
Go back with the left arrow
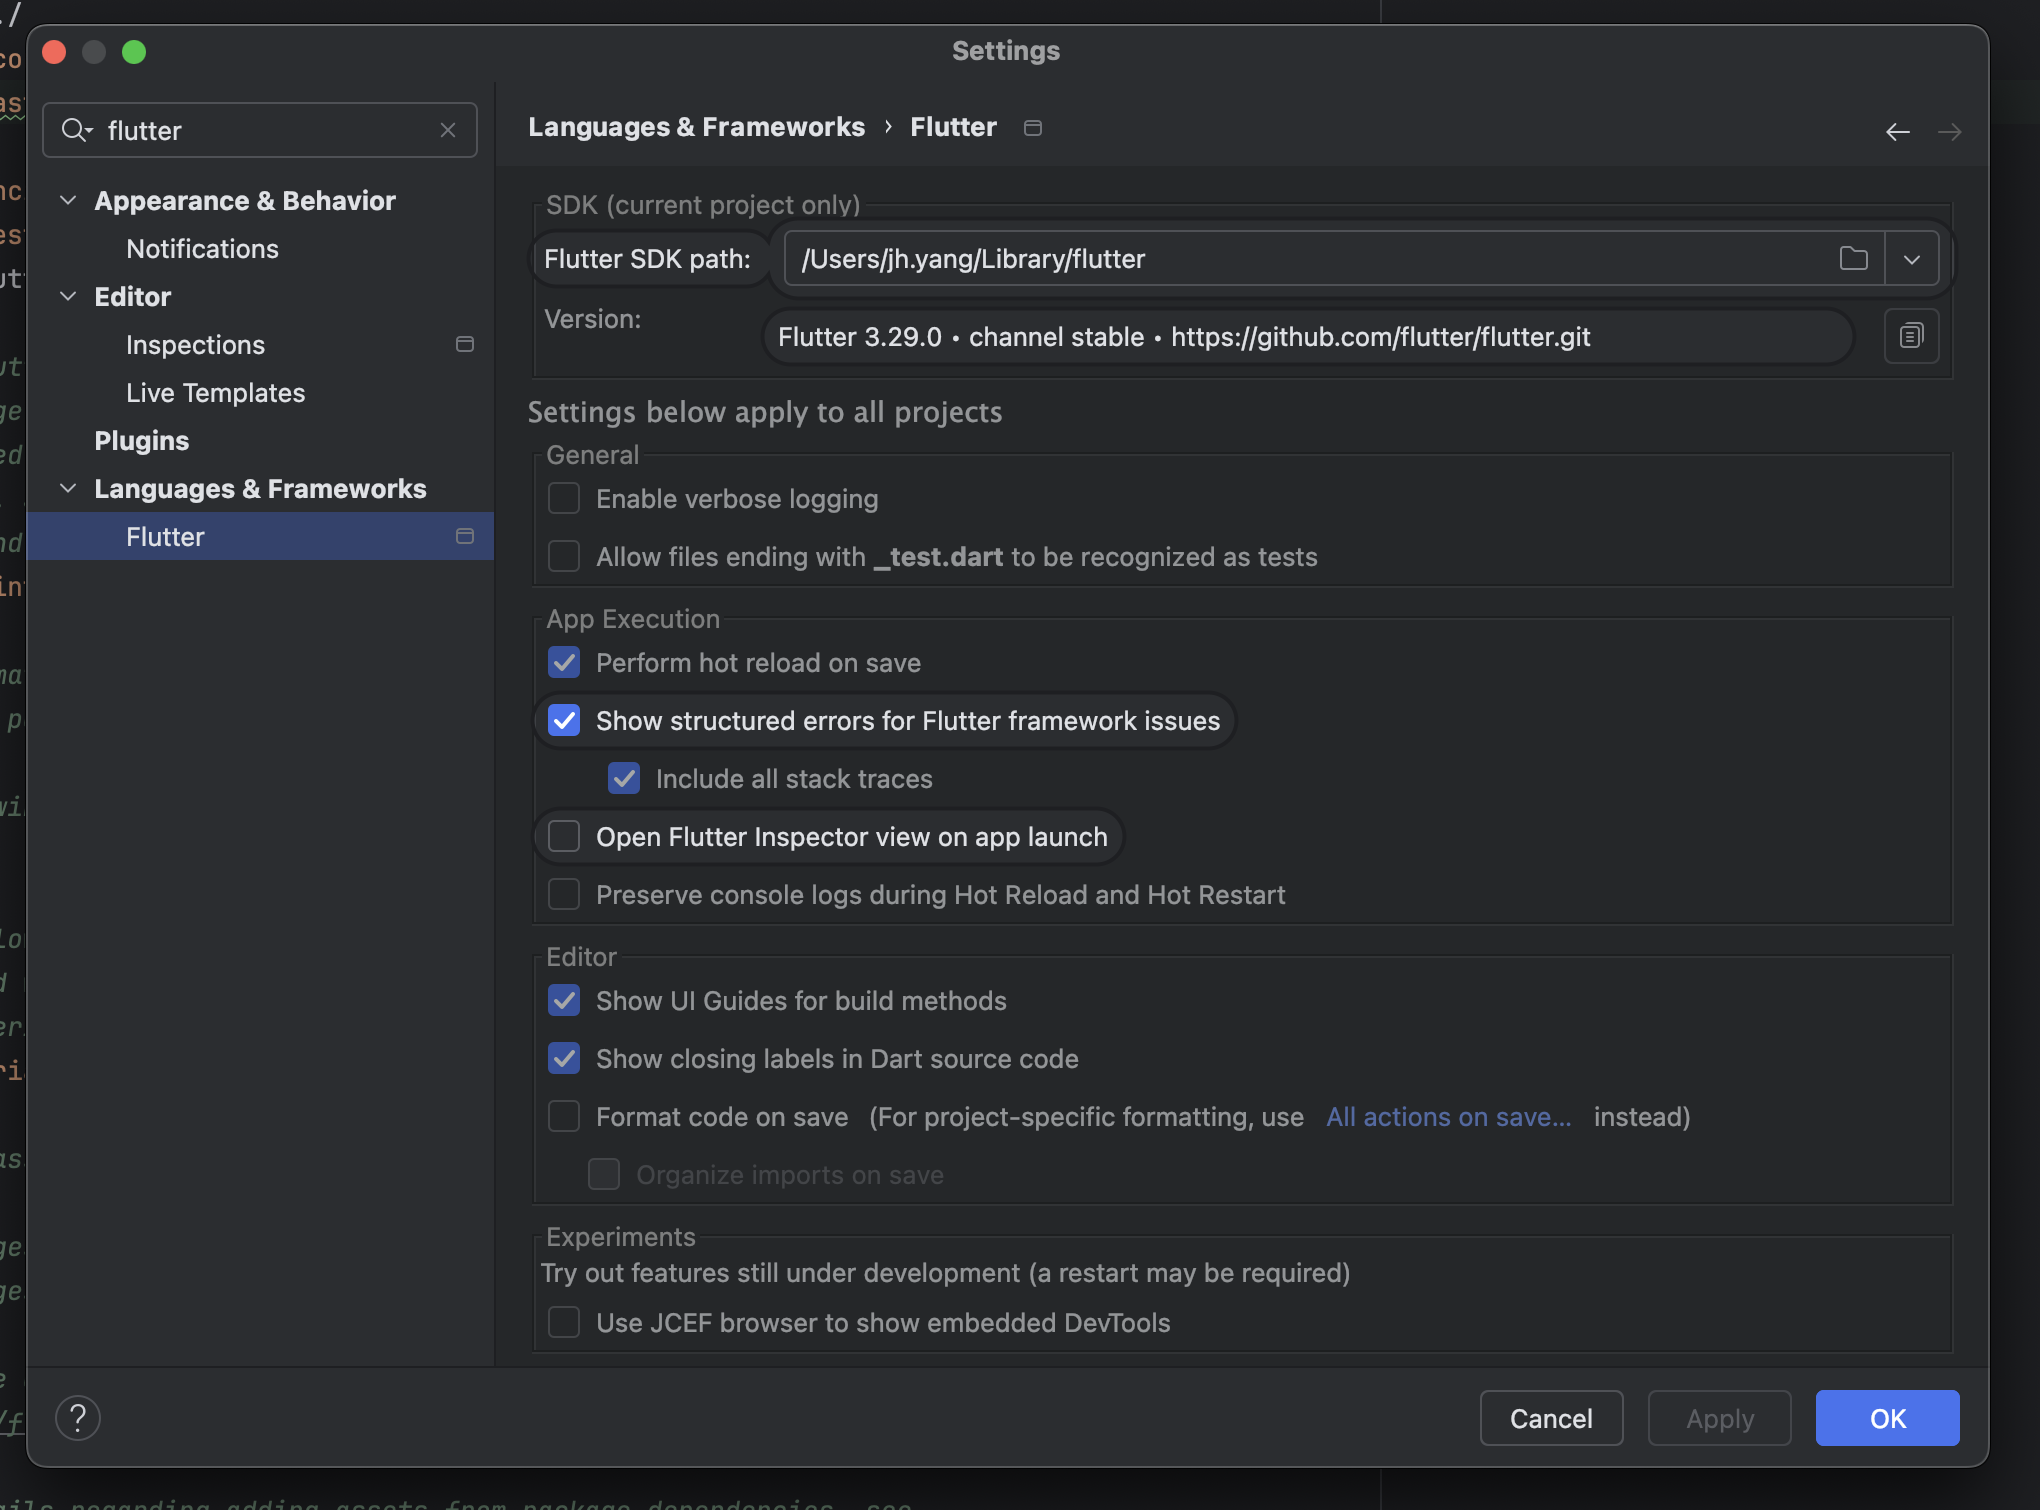(x=1897, y=131)
